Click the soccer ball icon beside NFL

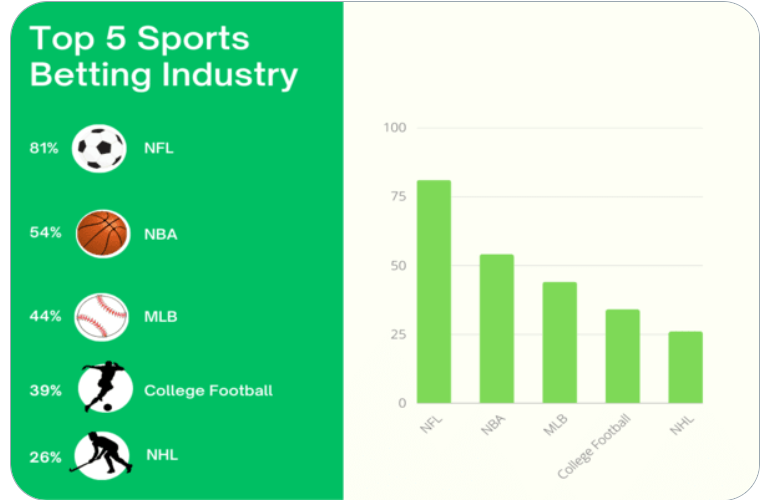click(x=99, y=148)
